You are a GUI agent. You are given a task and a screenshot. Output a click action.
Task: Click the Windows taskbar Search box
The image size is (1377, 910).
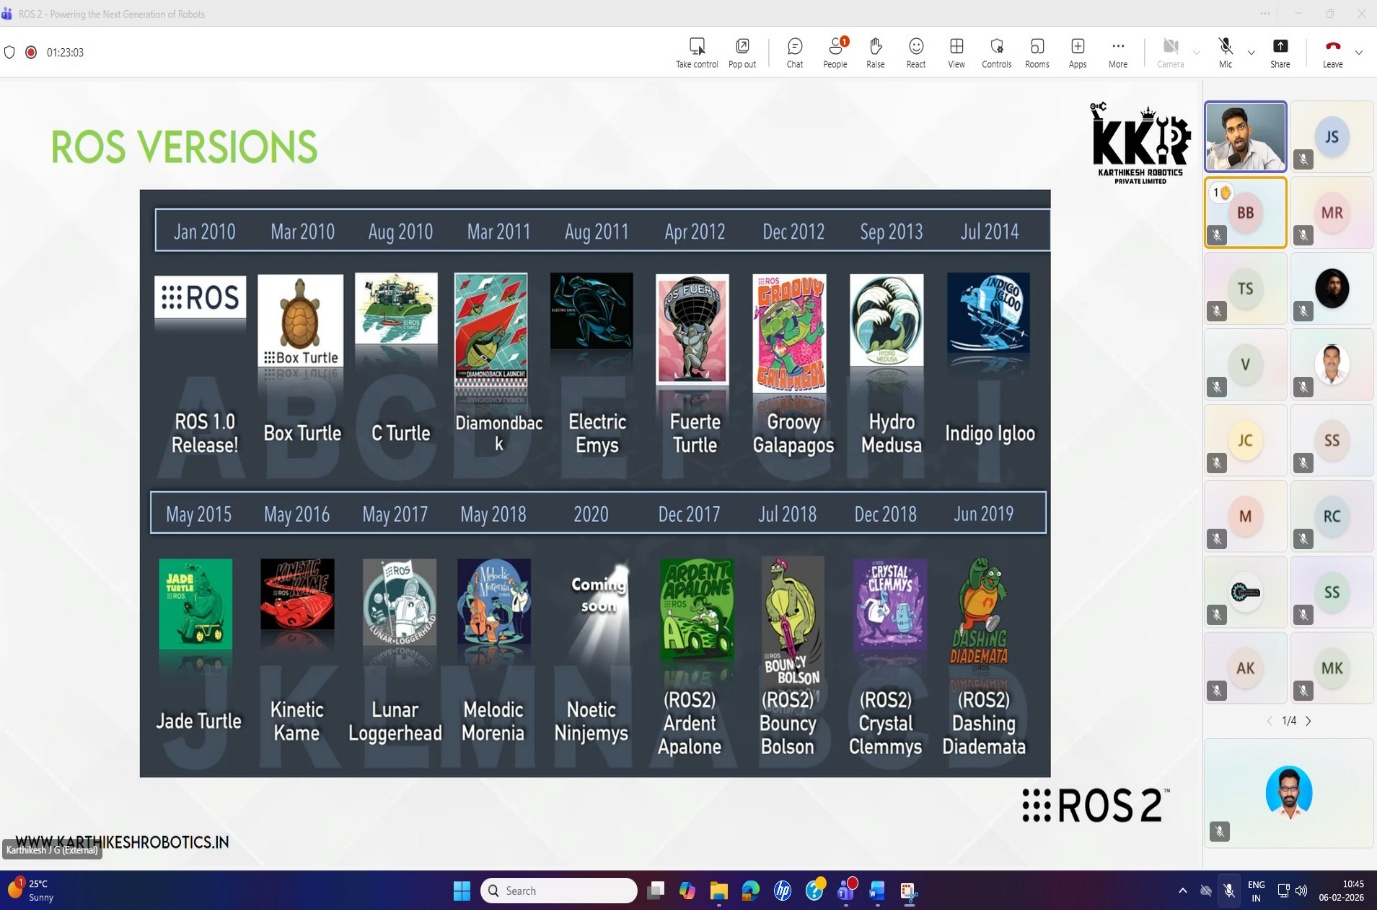click(x=560, y=891)
